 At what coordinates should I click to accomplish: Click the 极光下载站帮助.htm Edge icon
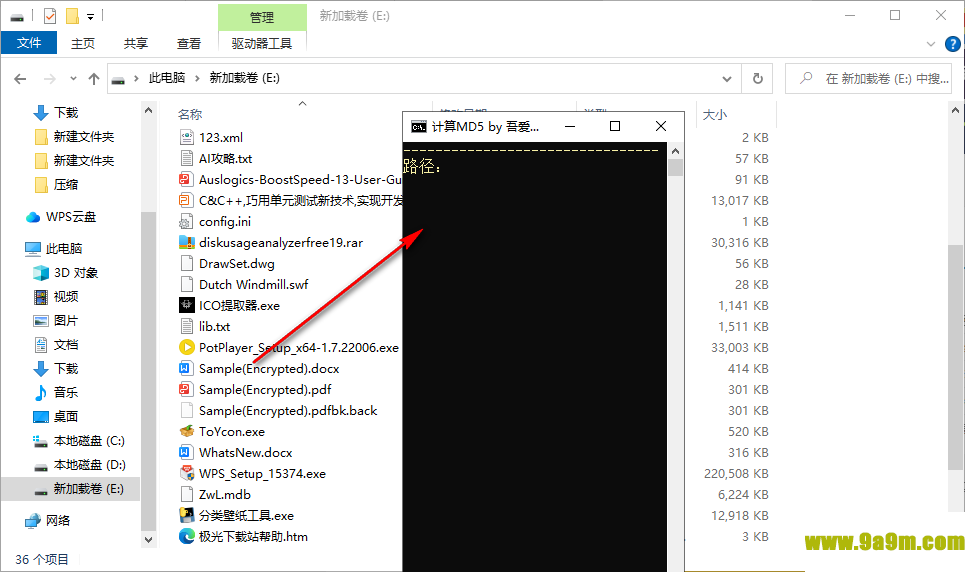click(186, 536)
